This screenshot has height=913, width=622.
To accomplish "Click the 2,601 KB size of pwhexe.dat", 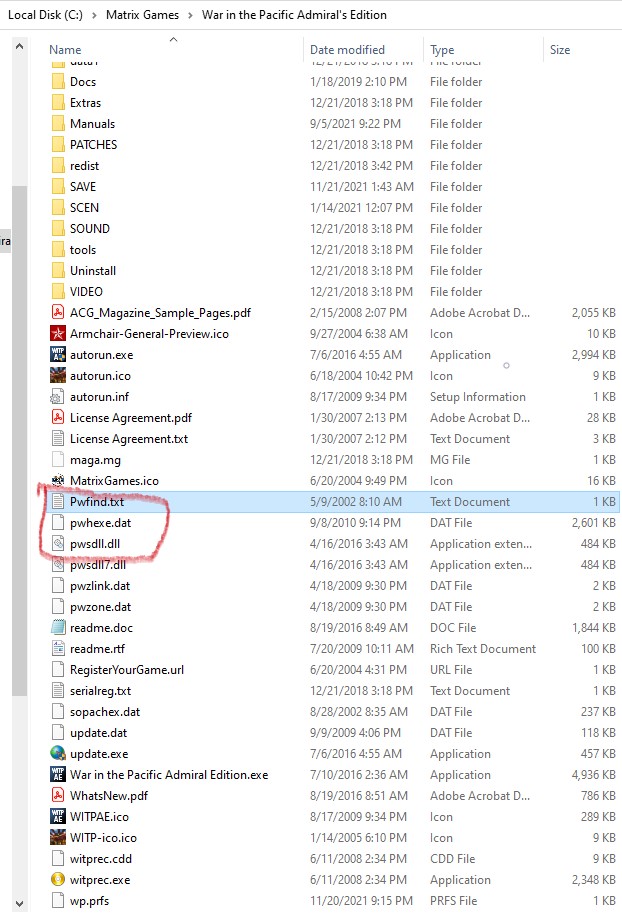I will click(593, 522).
